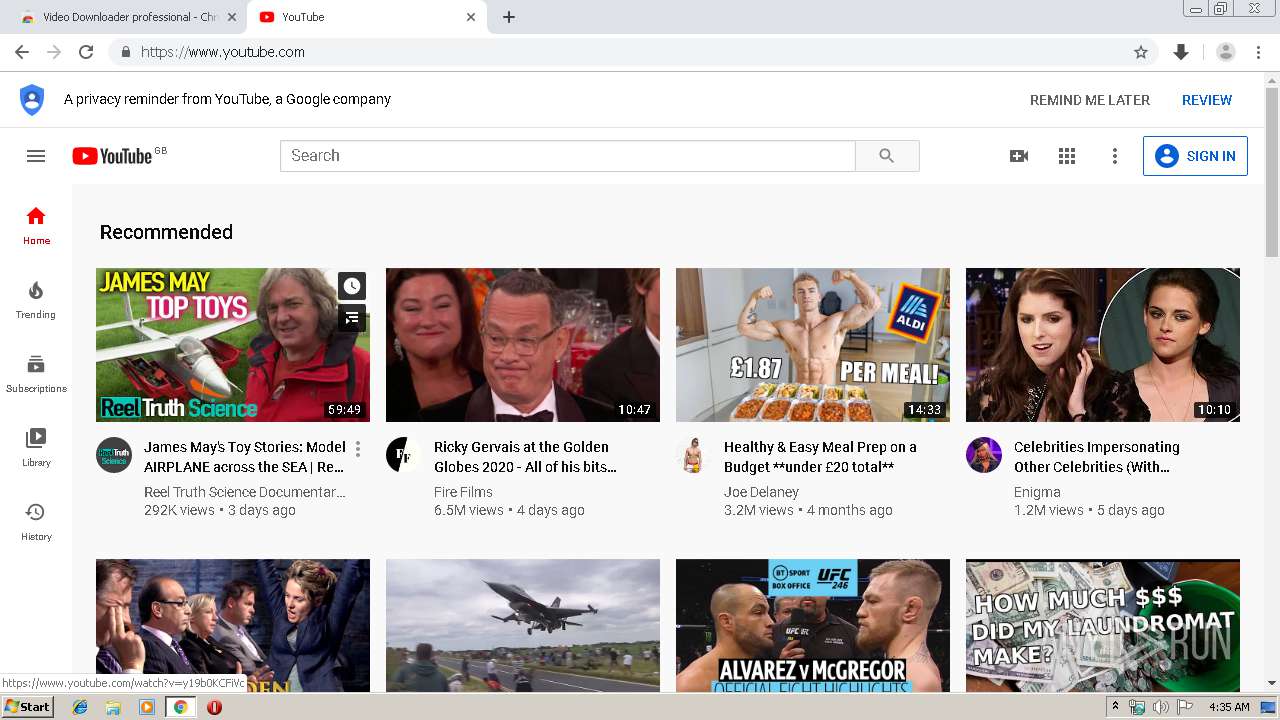Viewport: 1280px width, 720px height.
Task: Click the SIGN IN button
Action: click(x=1195, y=156)
